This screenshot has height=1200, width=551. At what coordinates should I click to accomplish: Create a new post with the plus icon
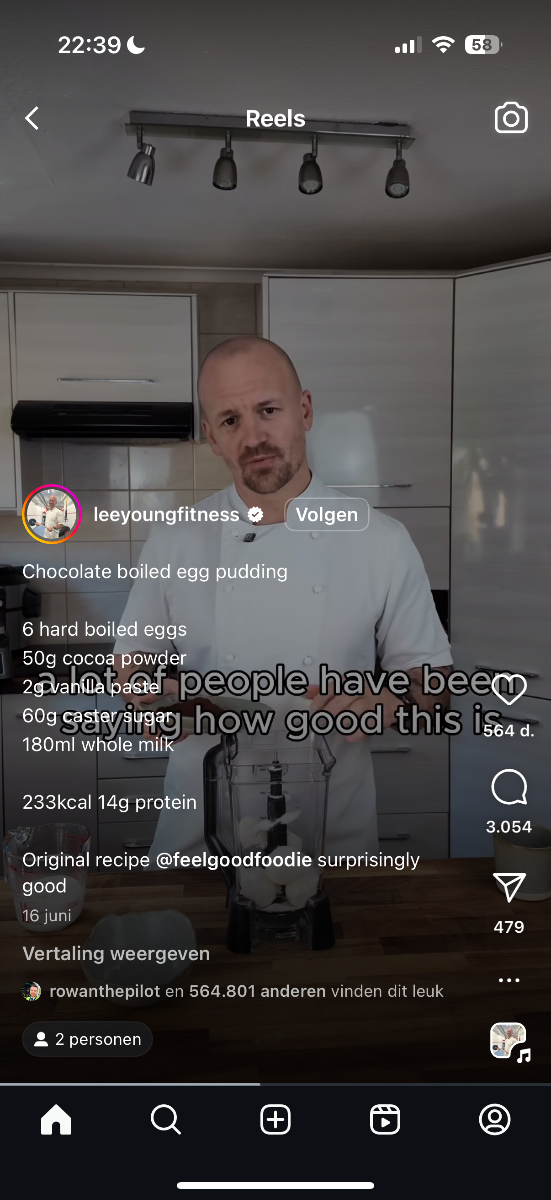pos(275,1120)
